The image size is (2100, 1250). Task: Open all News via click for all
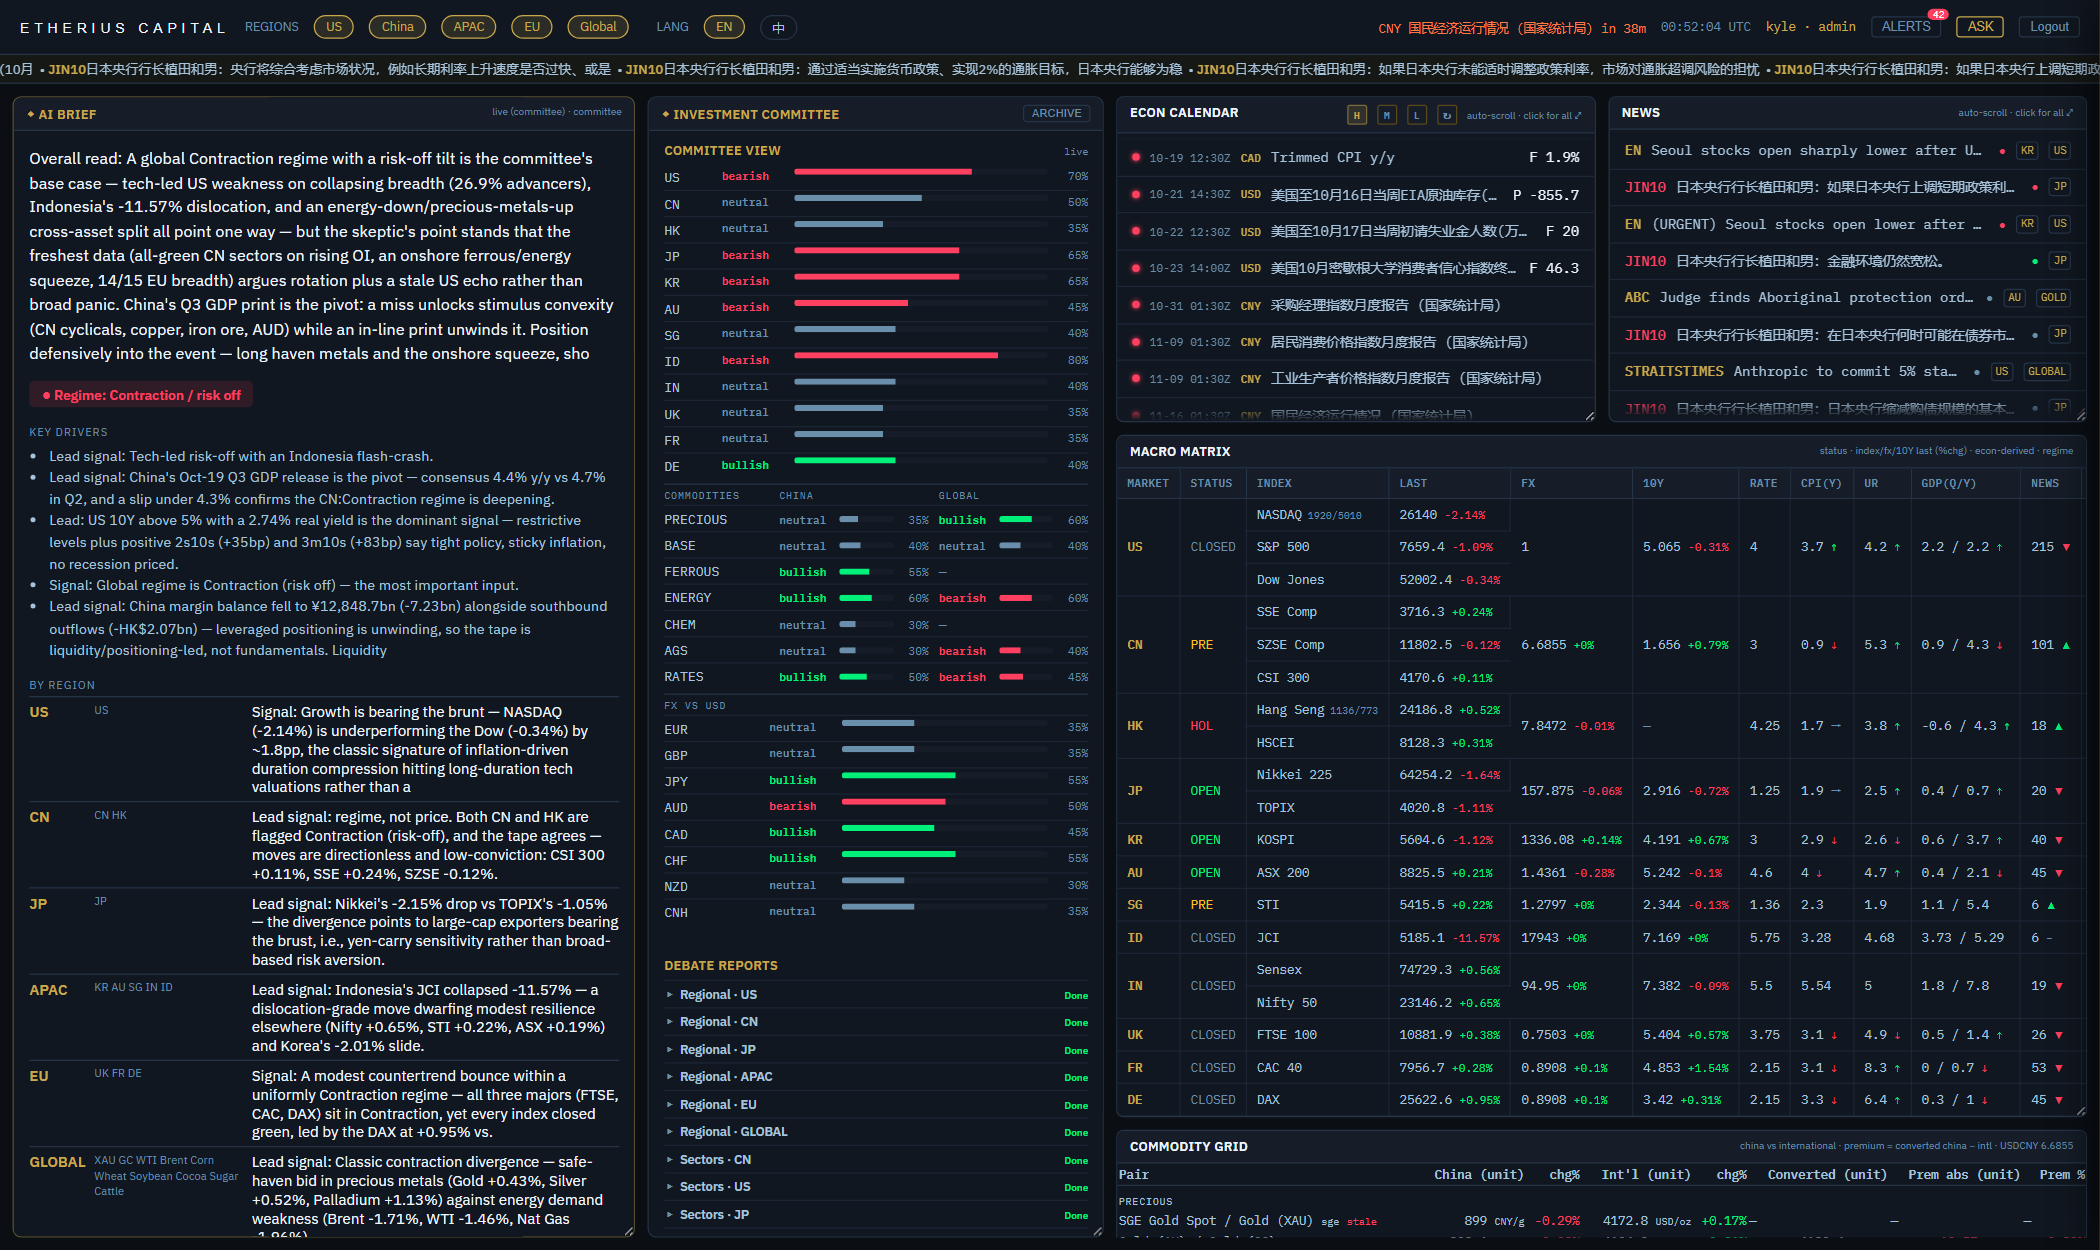pos(2015,113)
